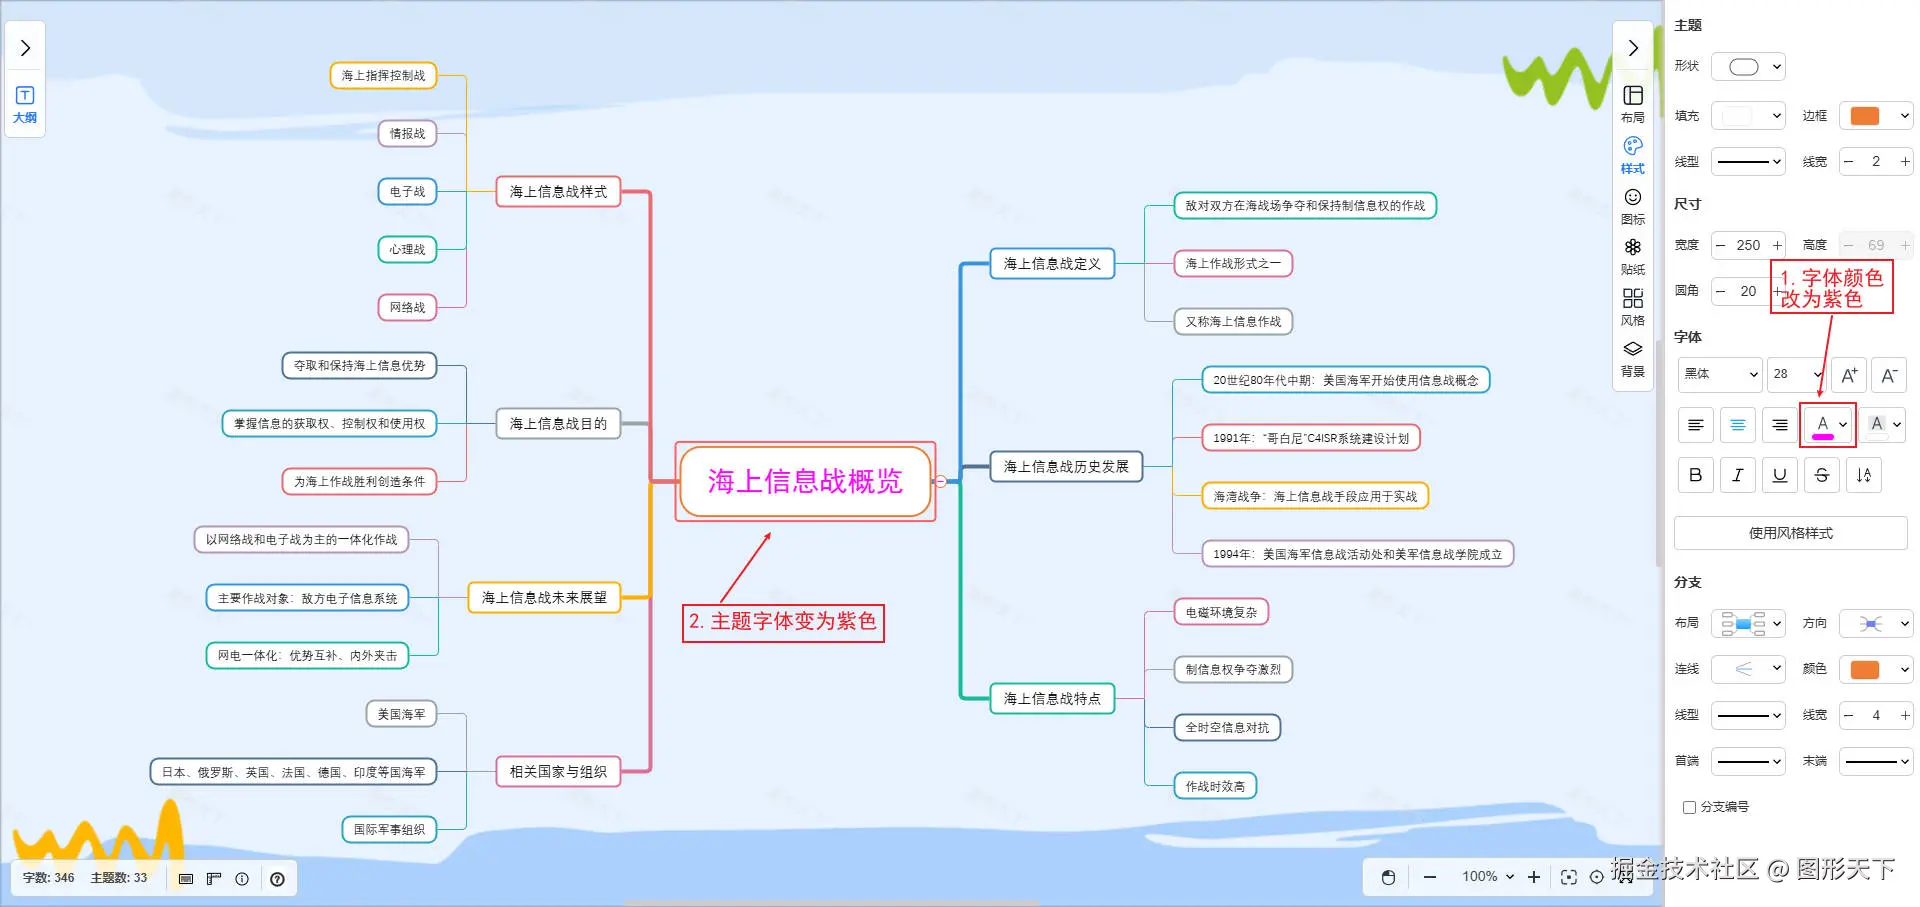1920x907 pixels.
Task: Click the vertical text direction icon
Action: pos(1864,475)
